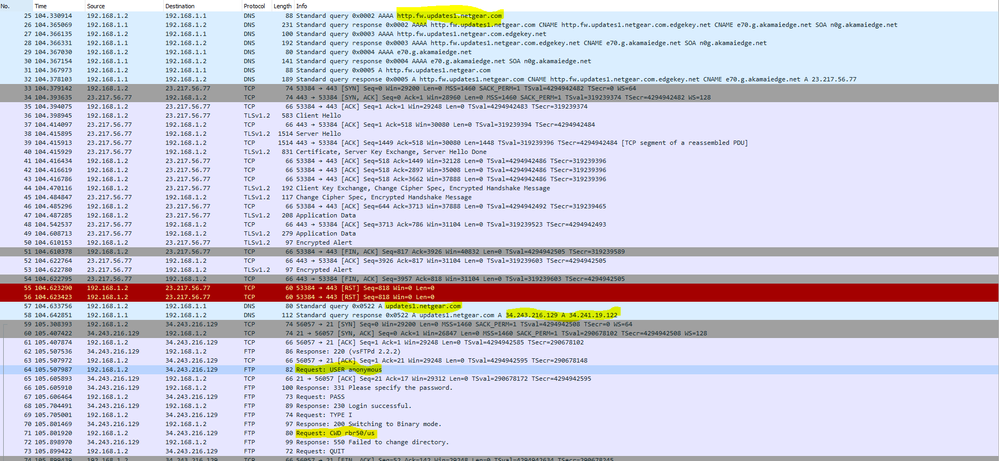This screenshot has height=461, width=999.
Task: Select the Certificate, Server Key Exchange packet
Action: click(x=500, y=152)
